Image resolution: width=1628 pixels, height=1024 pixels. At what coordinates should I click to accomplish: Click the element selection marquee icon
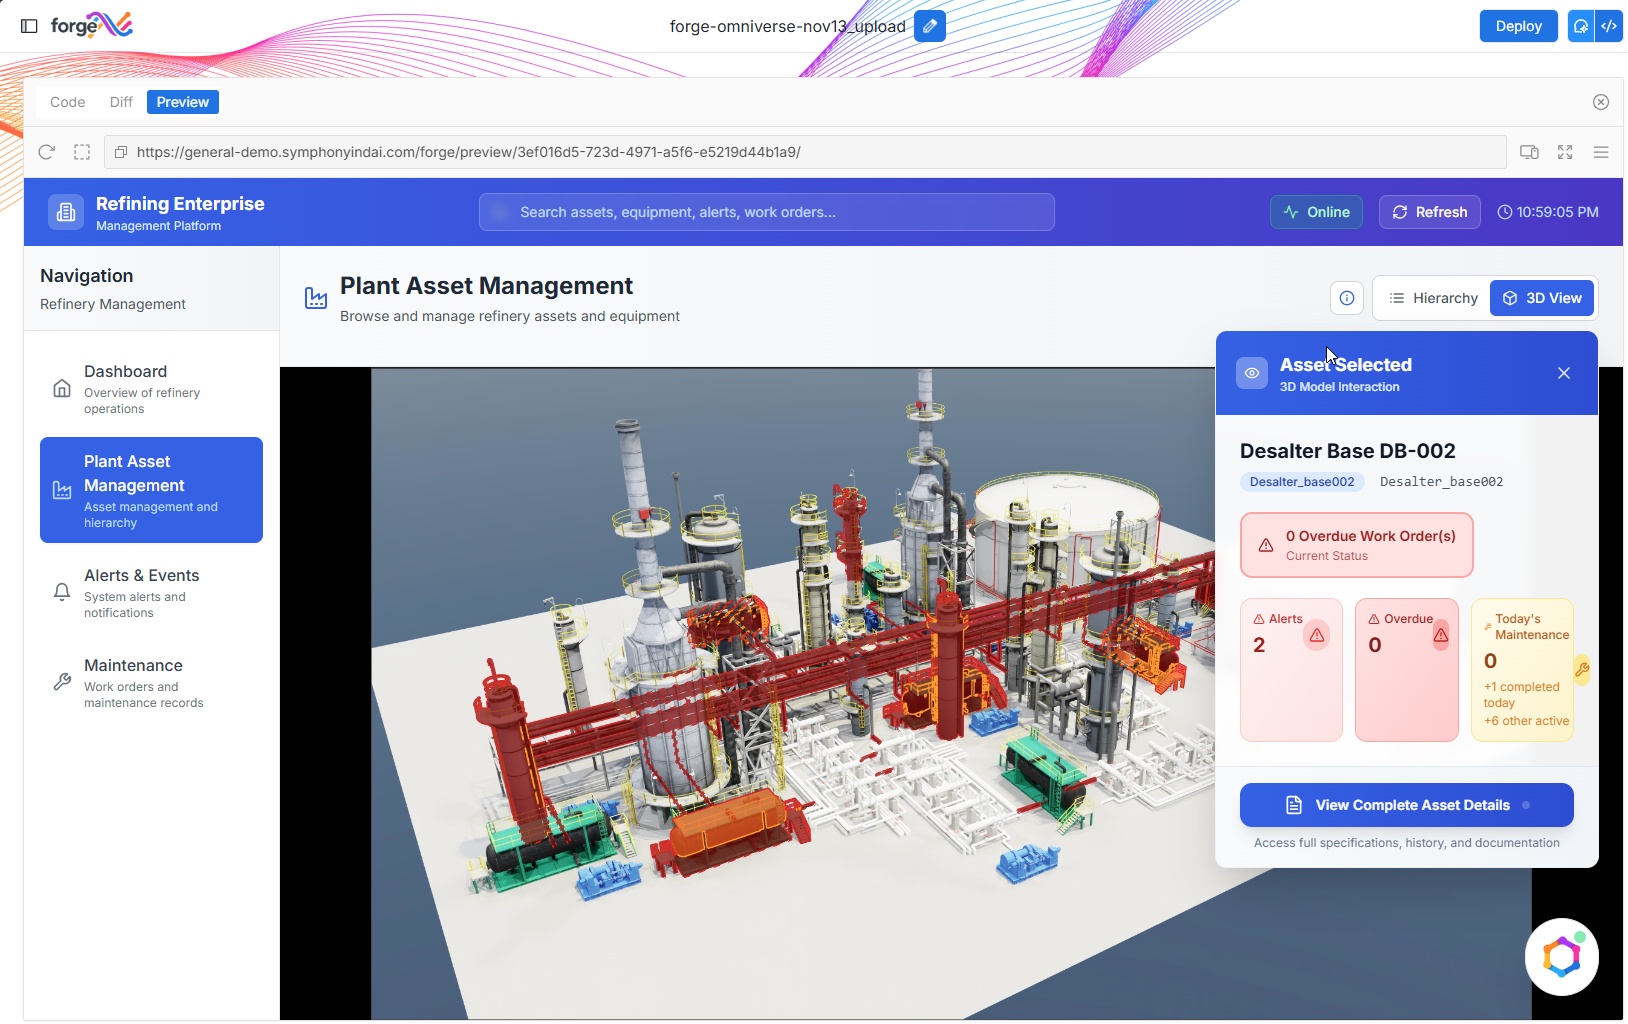coord(82,152)
